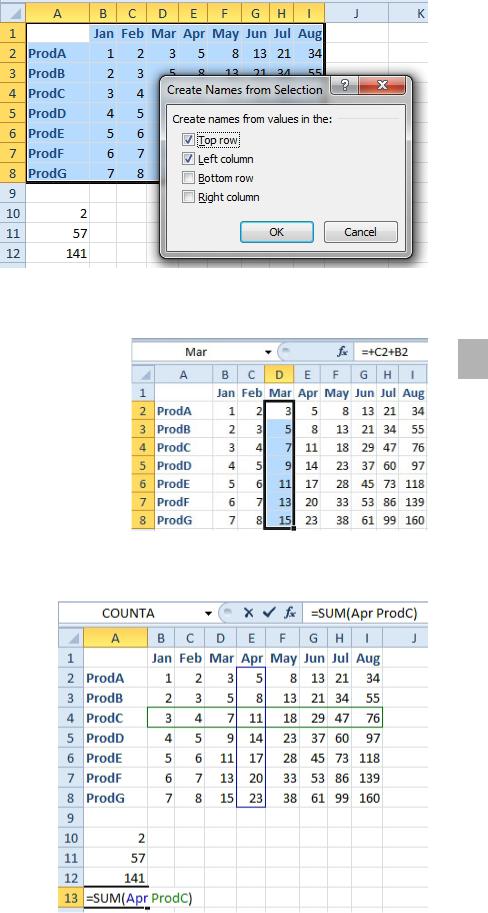Click inside the Name Box containing Mar
Viewport: 488px width, 913px height.
197,352
